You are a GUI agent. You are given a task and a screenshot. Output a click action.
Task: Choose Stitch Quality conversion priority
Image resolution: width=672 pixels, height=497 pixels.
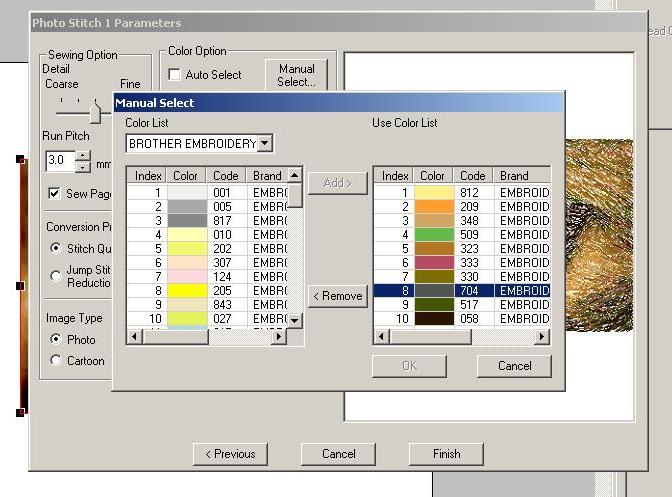tap(56, 248)
